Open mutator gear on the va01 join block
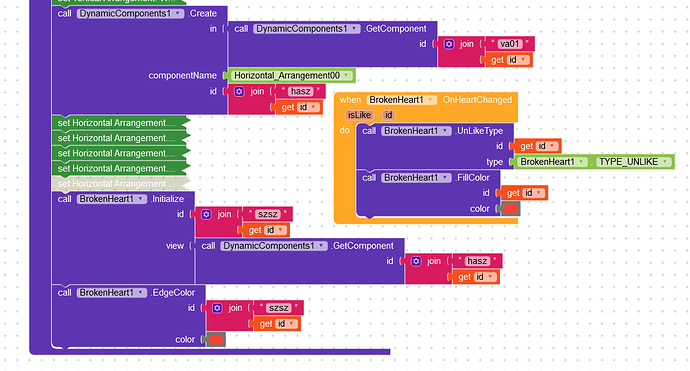 (449, 44)
